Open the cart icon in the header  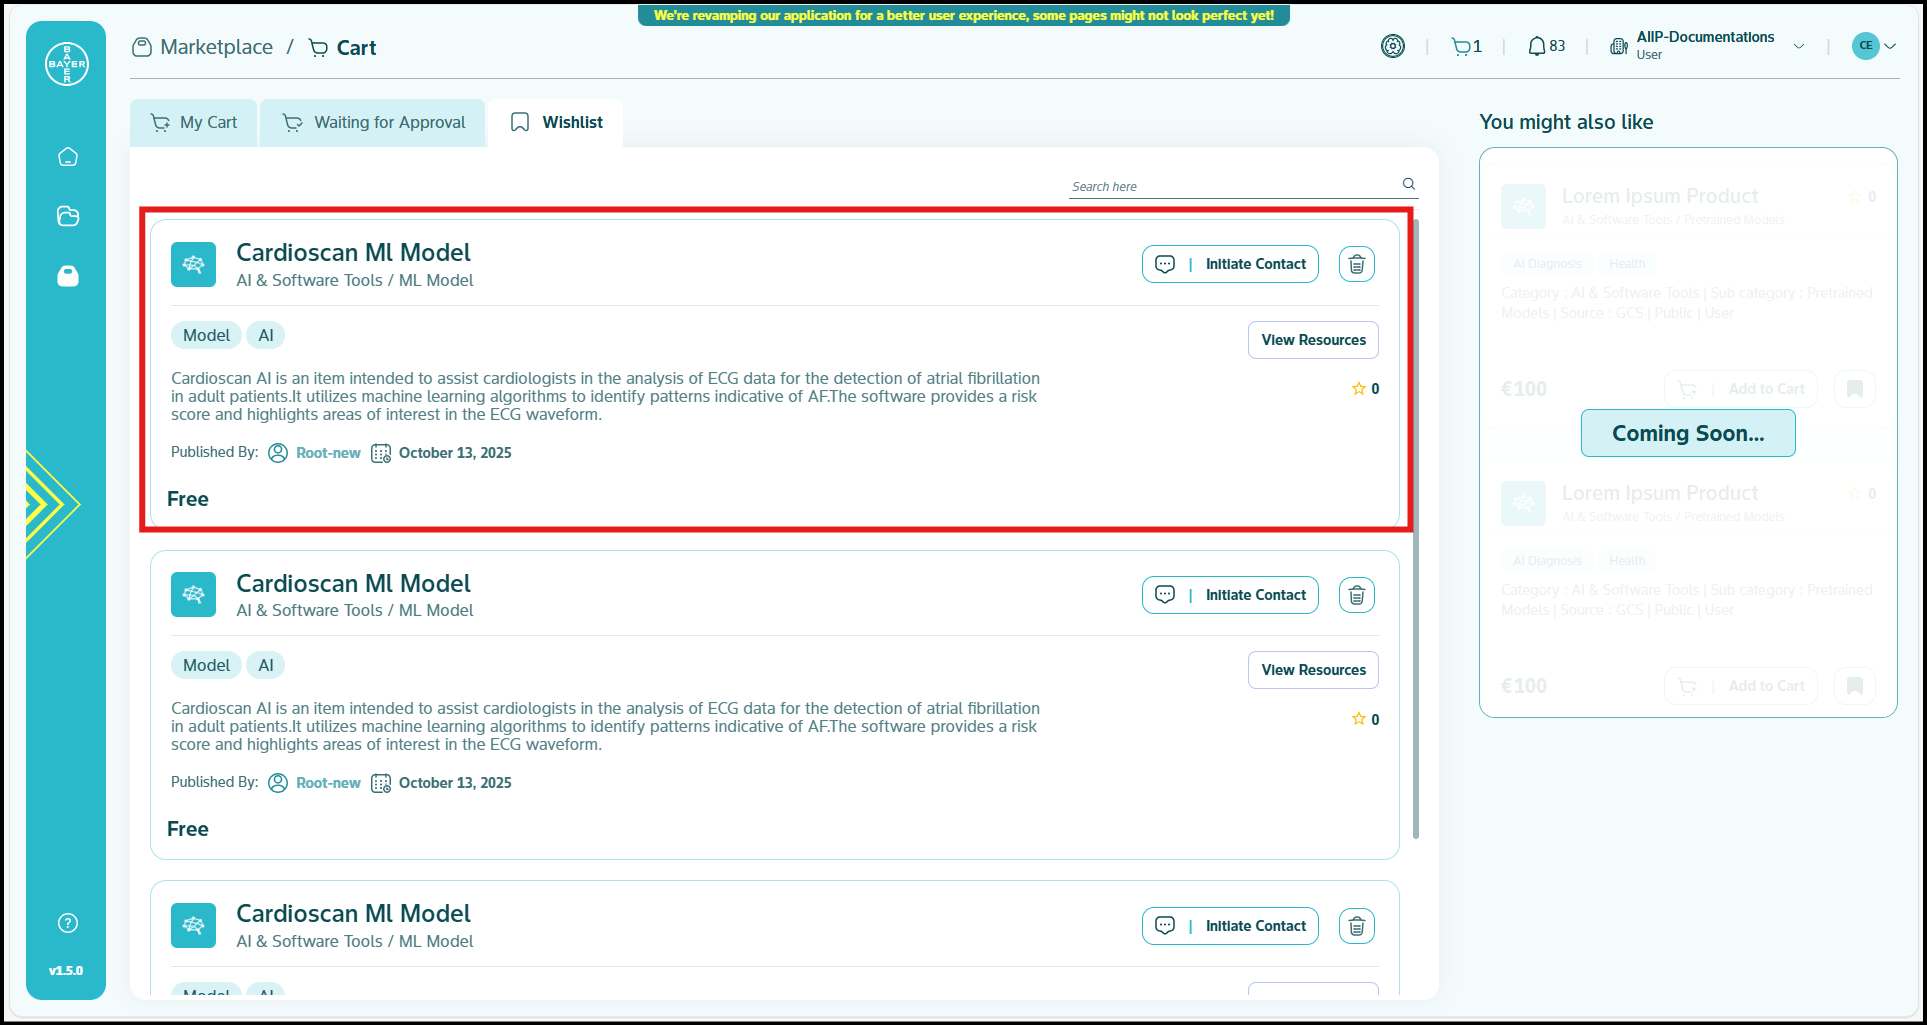(x=1461, y=47)
